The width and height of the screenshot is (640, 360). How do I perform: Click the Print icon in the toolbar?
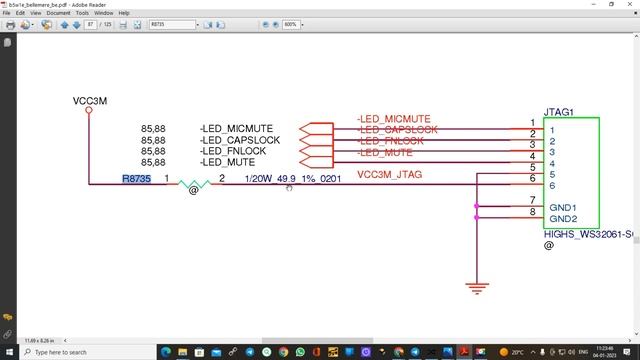tap(10, 25)
